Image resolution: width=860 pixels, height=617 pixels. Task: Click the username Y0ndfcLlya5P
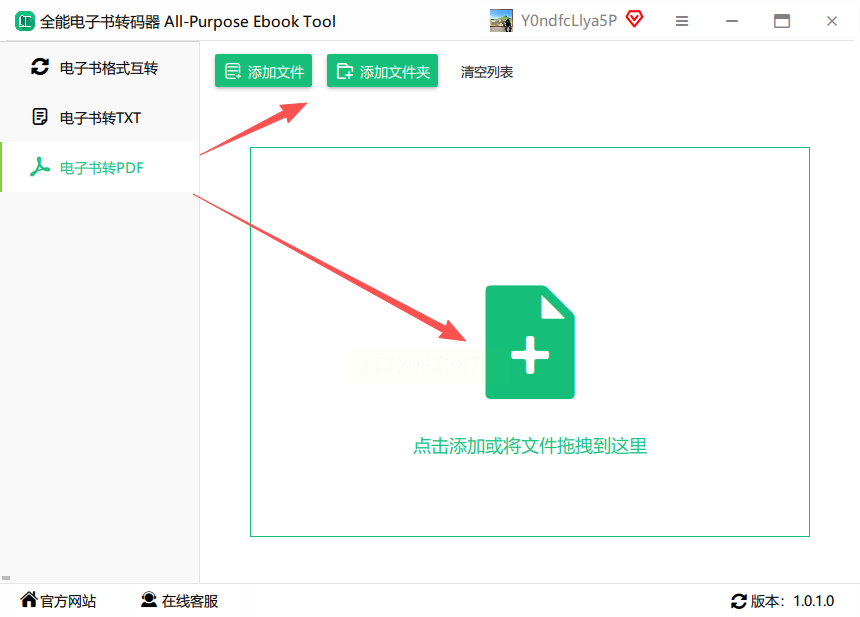(x=569, y=21)
